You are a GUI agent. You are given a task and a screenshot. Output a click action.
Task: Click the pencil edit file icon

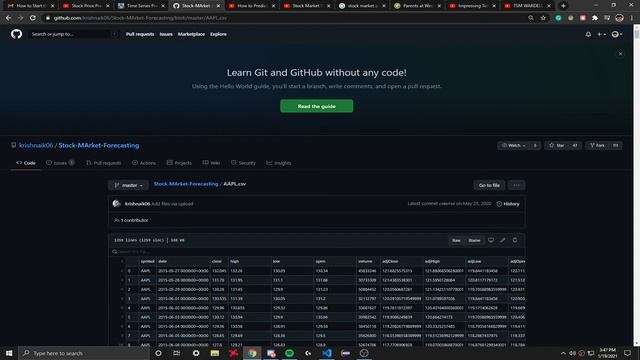coord(503,240)
